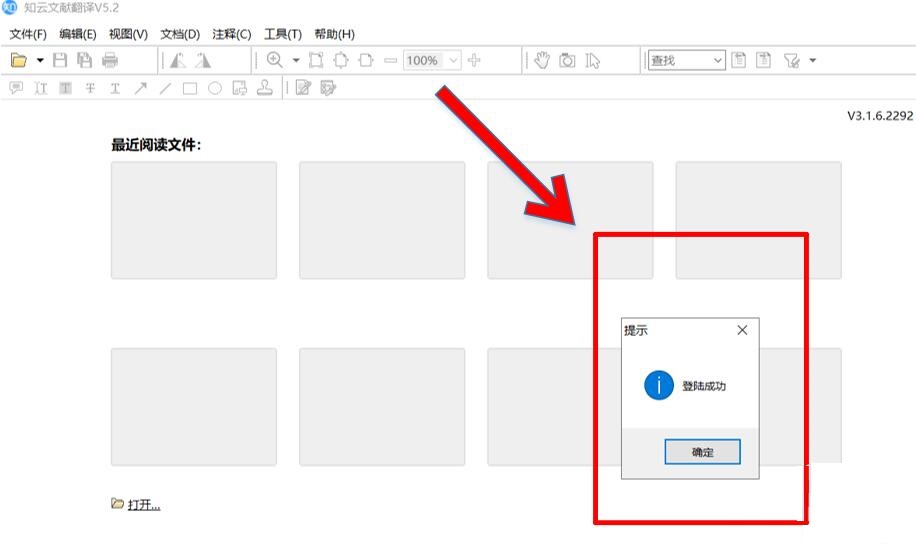
Task: Click the first recent file thumbnail
Action: click(x=193, y=220)
